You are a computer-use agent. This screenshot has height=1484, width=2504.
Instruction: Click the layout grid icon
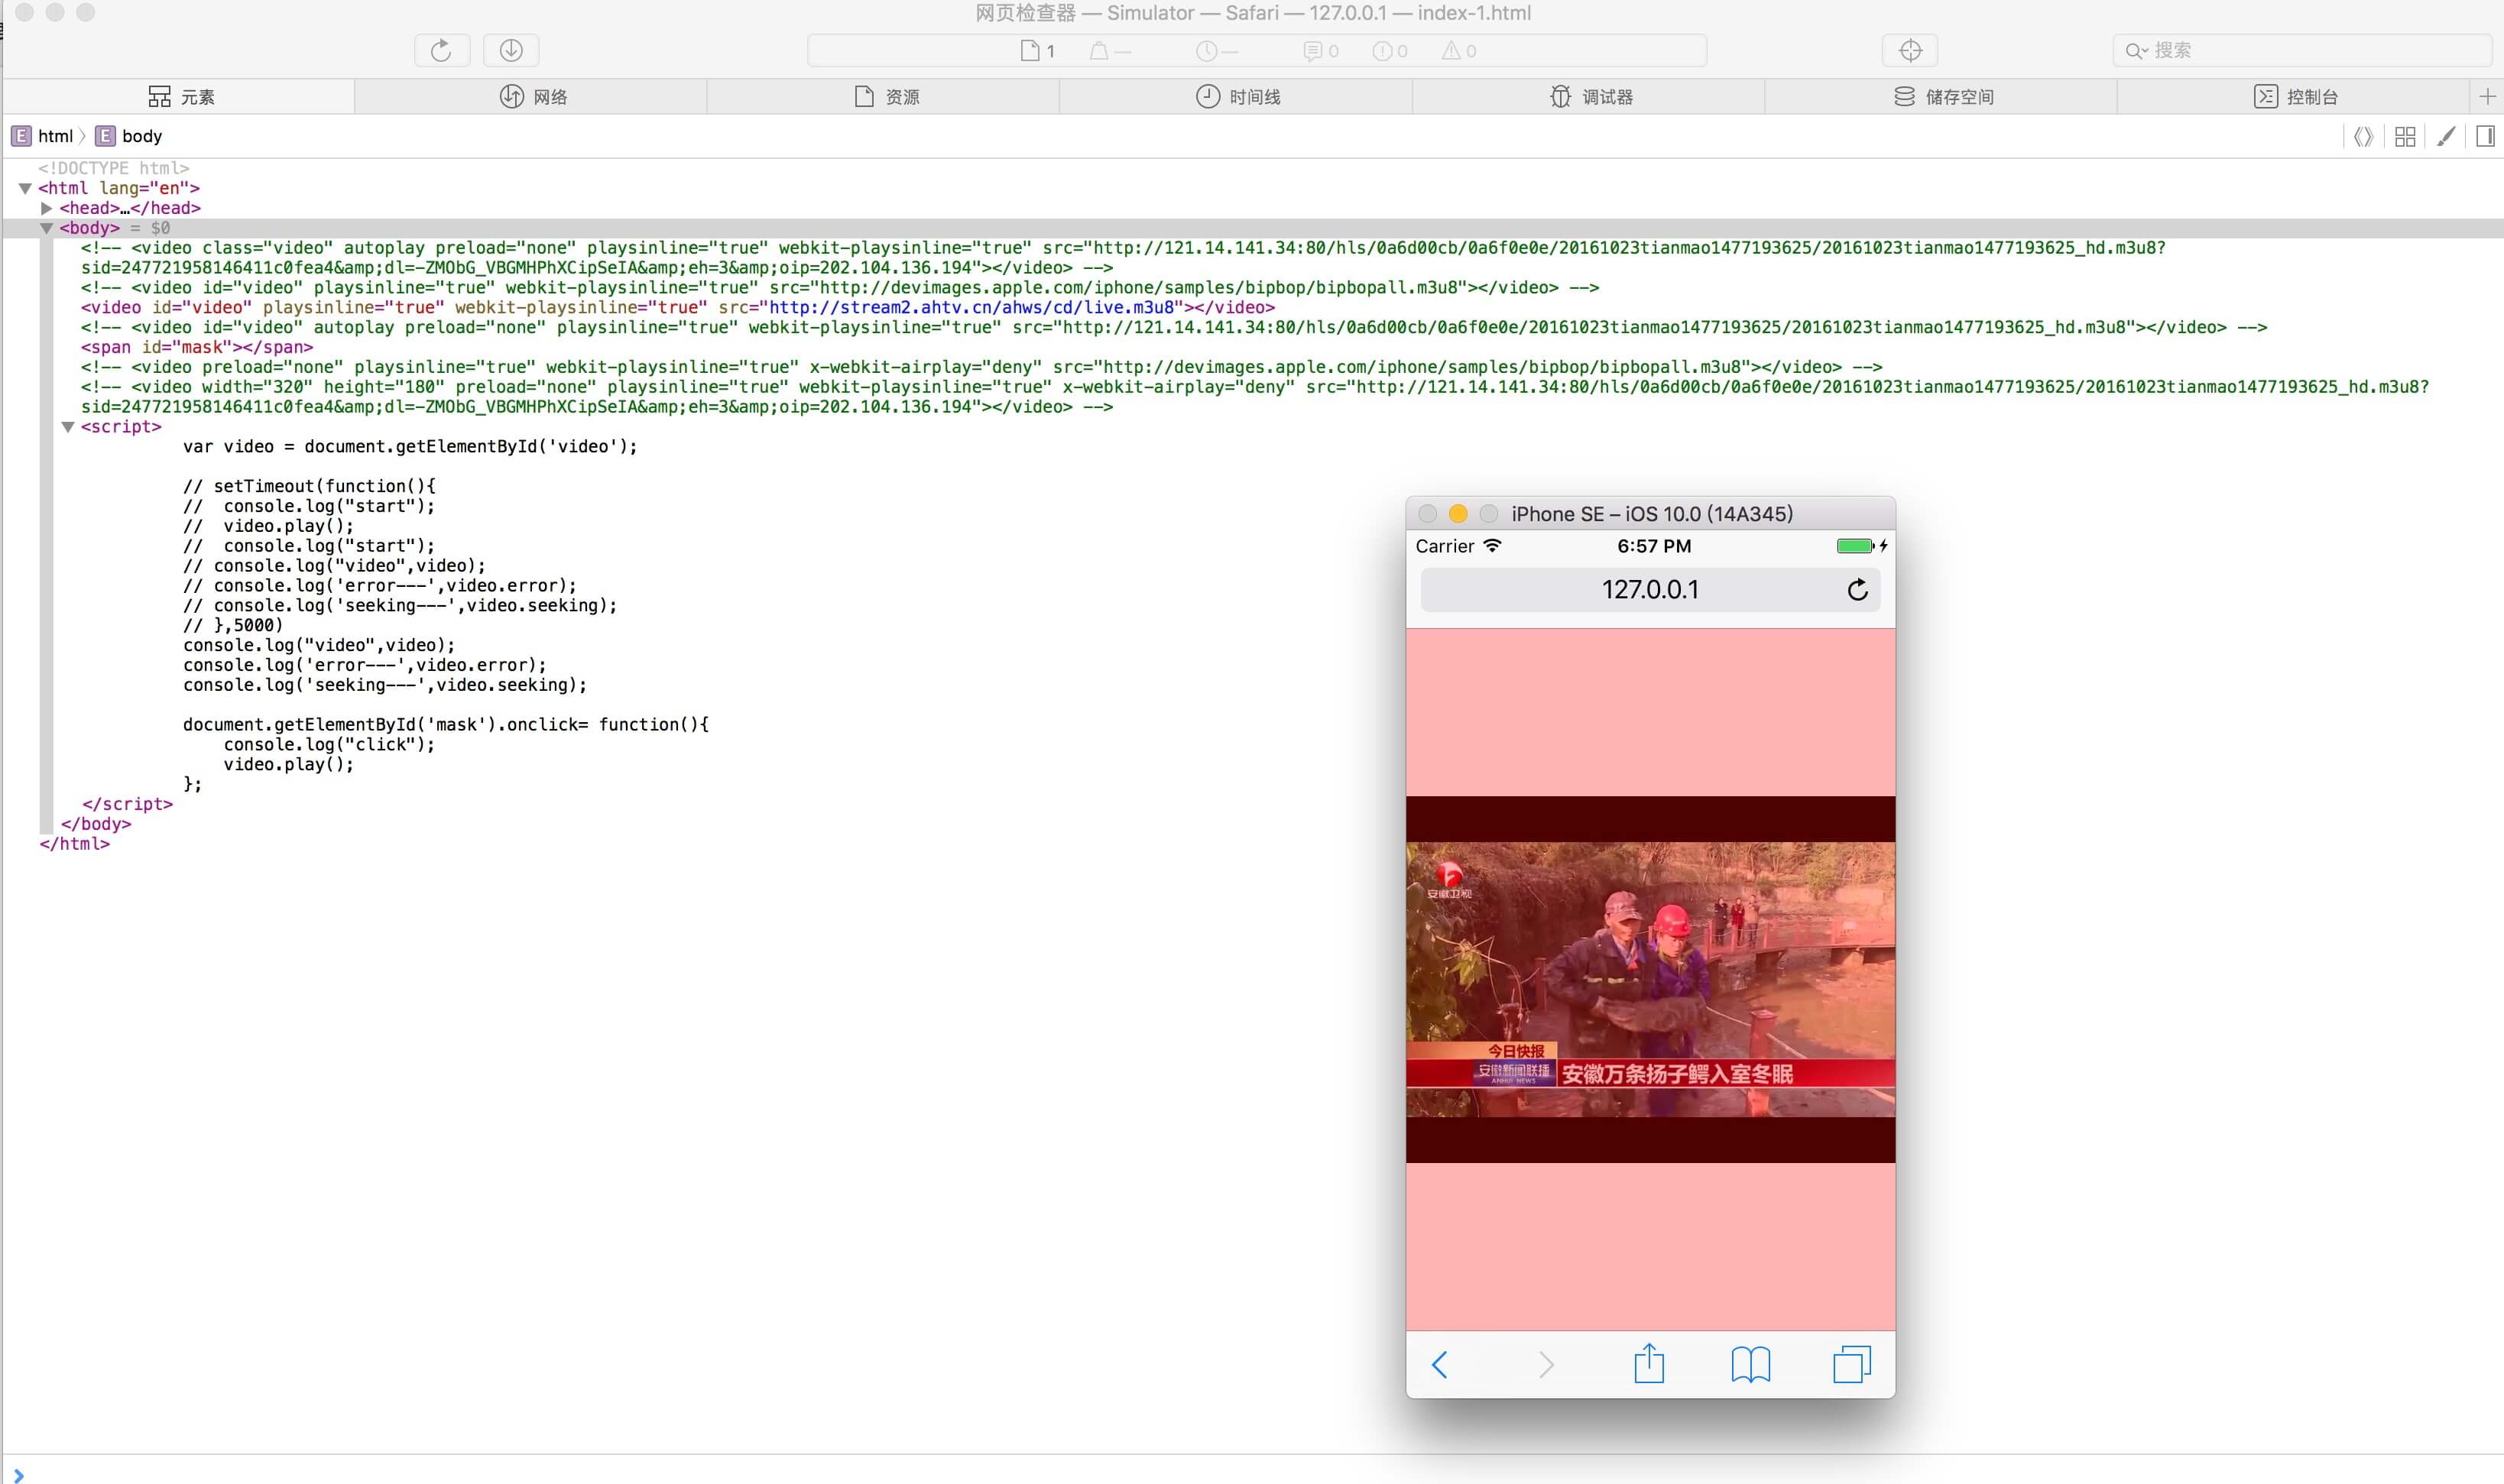point(2405,137)
